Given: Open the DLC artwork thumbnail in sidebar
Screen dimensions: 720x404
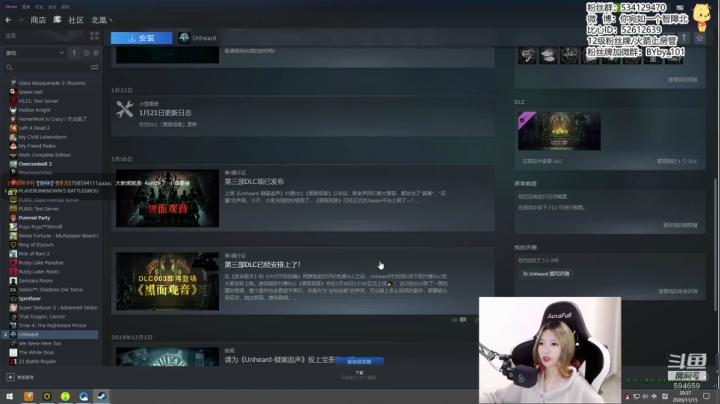Looking at the screenshot, I should [x=559, y=131].
